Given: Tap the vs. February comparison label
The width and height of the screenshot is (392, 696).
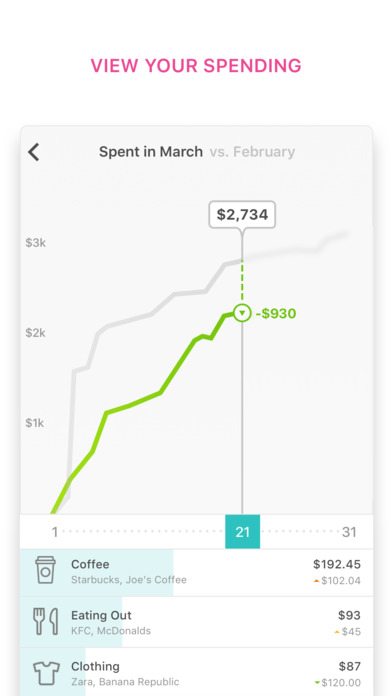Looking at the screenshot, I should [x=252, y=152].
